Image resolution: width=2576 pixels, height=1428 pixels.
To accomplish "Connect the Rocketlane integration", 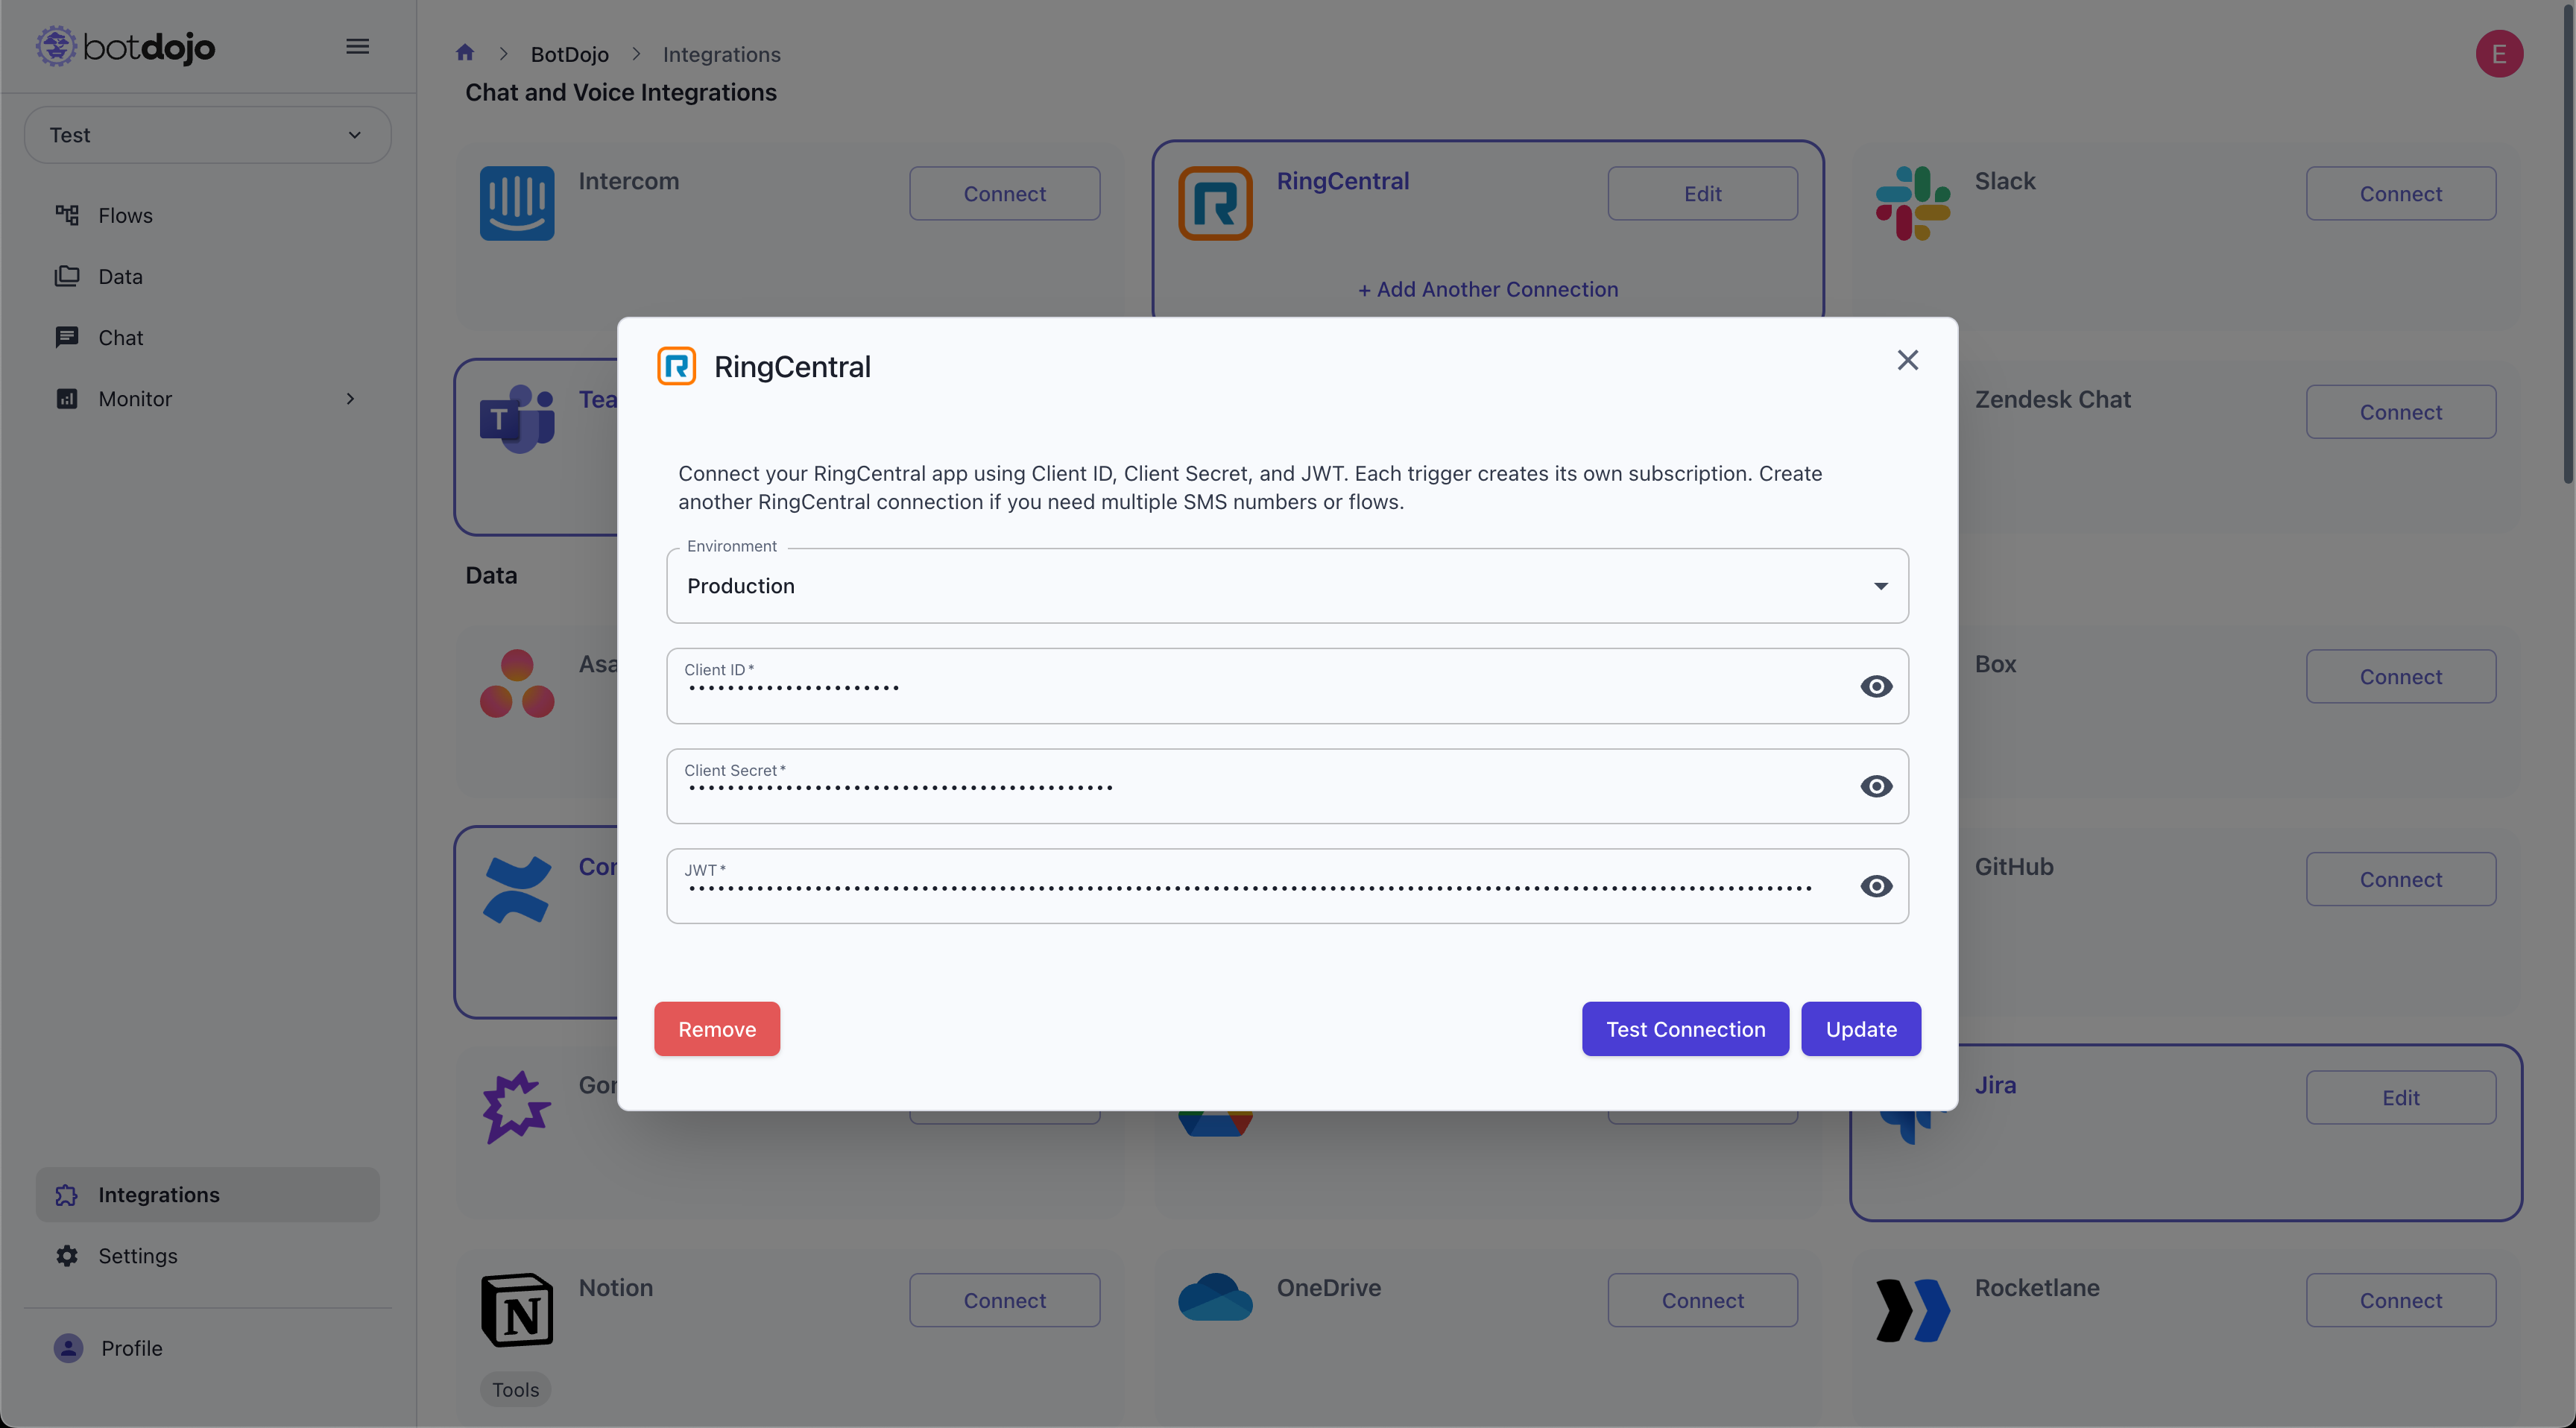I will 2400,1301.
